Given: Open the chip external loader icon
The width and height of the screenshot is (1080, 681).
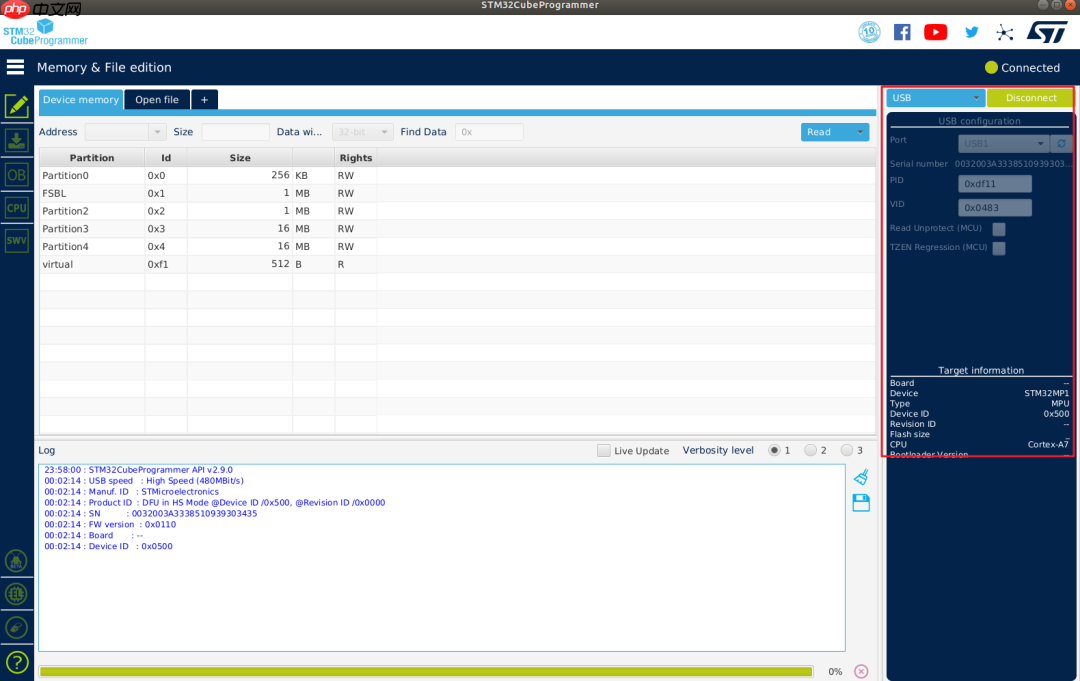Looking at the screenshot, I should coord(17,594).
